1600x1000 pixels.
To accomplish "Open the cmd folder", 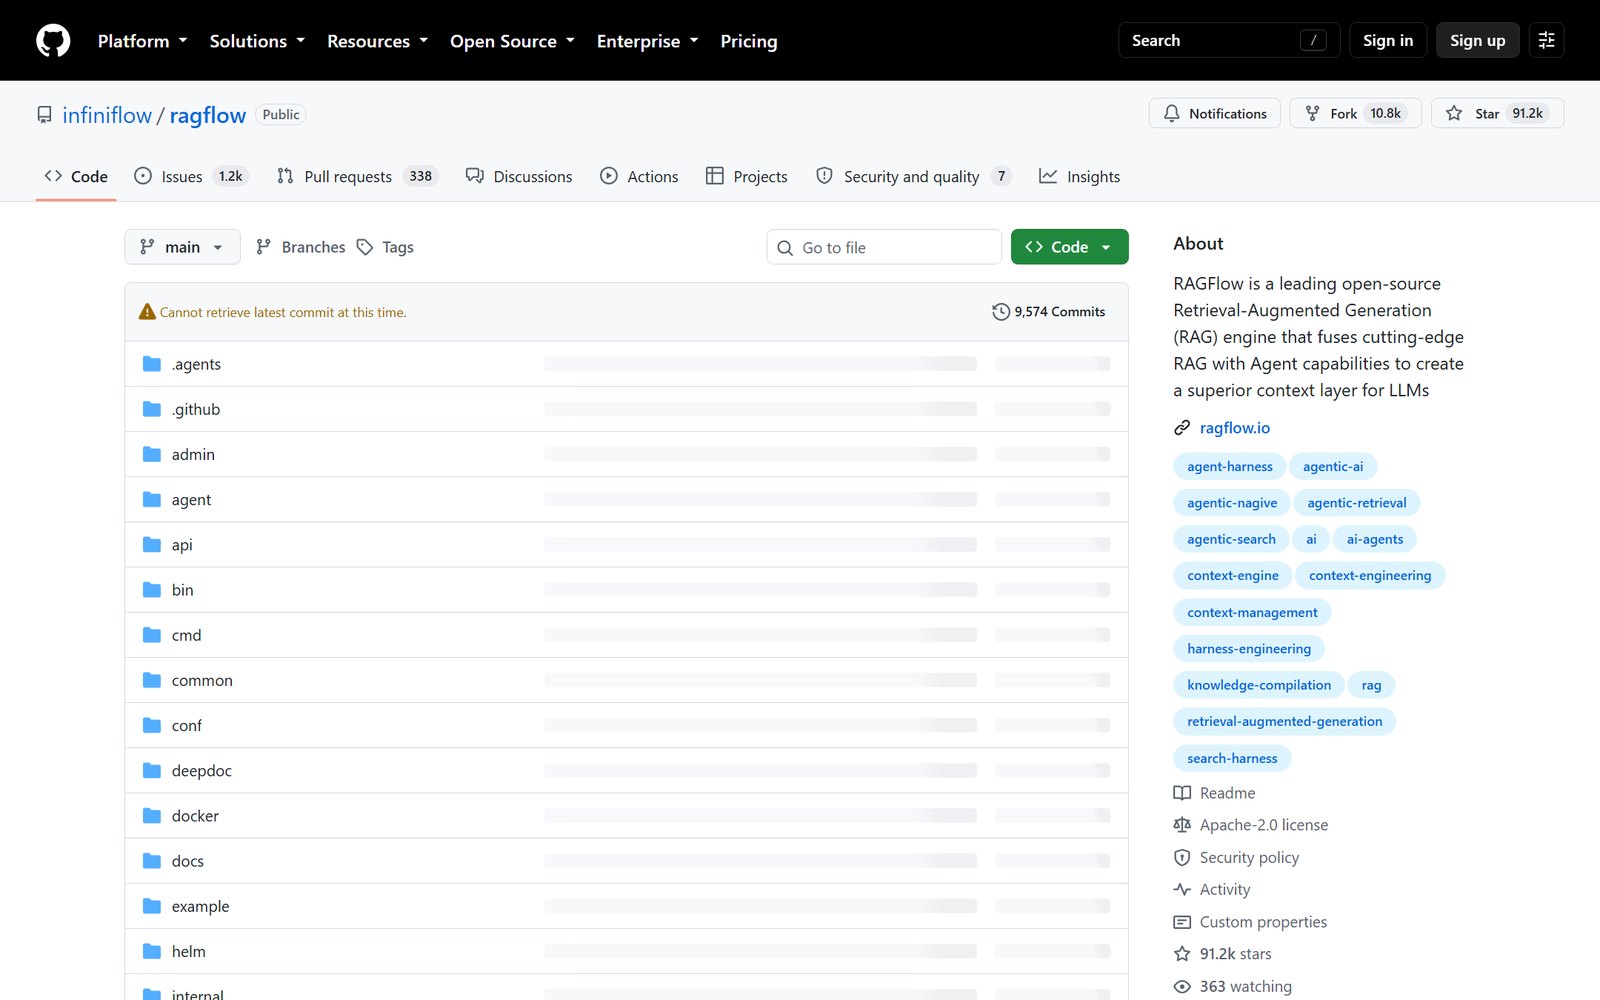I will tap(186, 635).
